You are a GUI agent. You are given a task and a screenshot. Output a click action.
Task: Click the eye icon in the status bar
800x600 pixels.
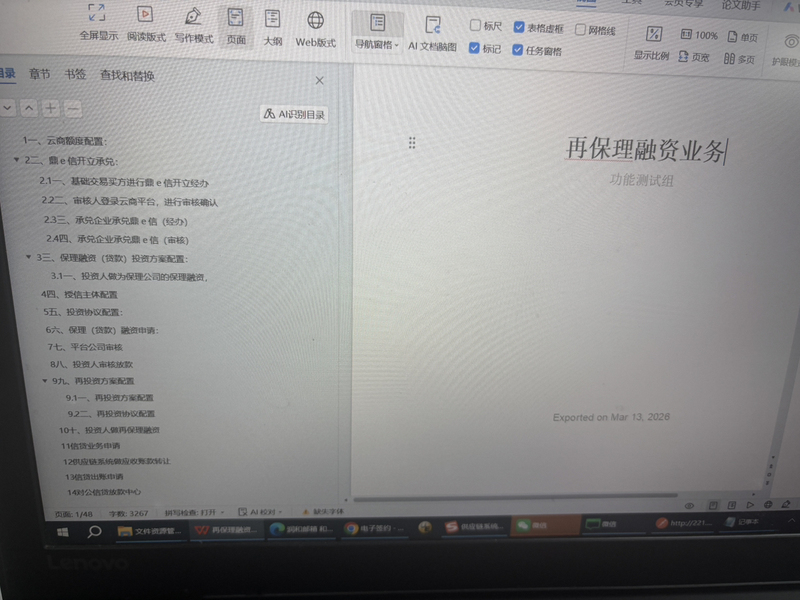[689, 506]
